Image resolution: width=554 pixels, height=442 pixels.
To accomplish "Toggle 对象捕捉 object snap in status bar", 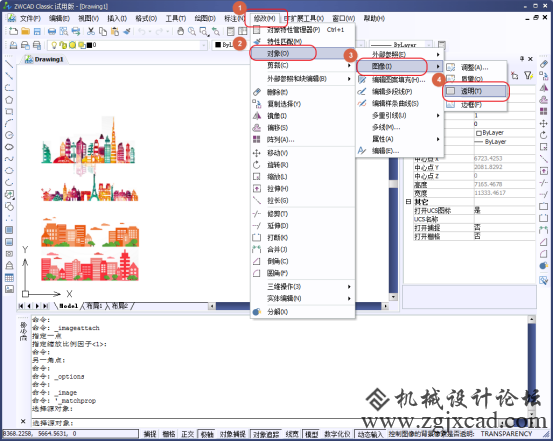I will click(232, 434).
